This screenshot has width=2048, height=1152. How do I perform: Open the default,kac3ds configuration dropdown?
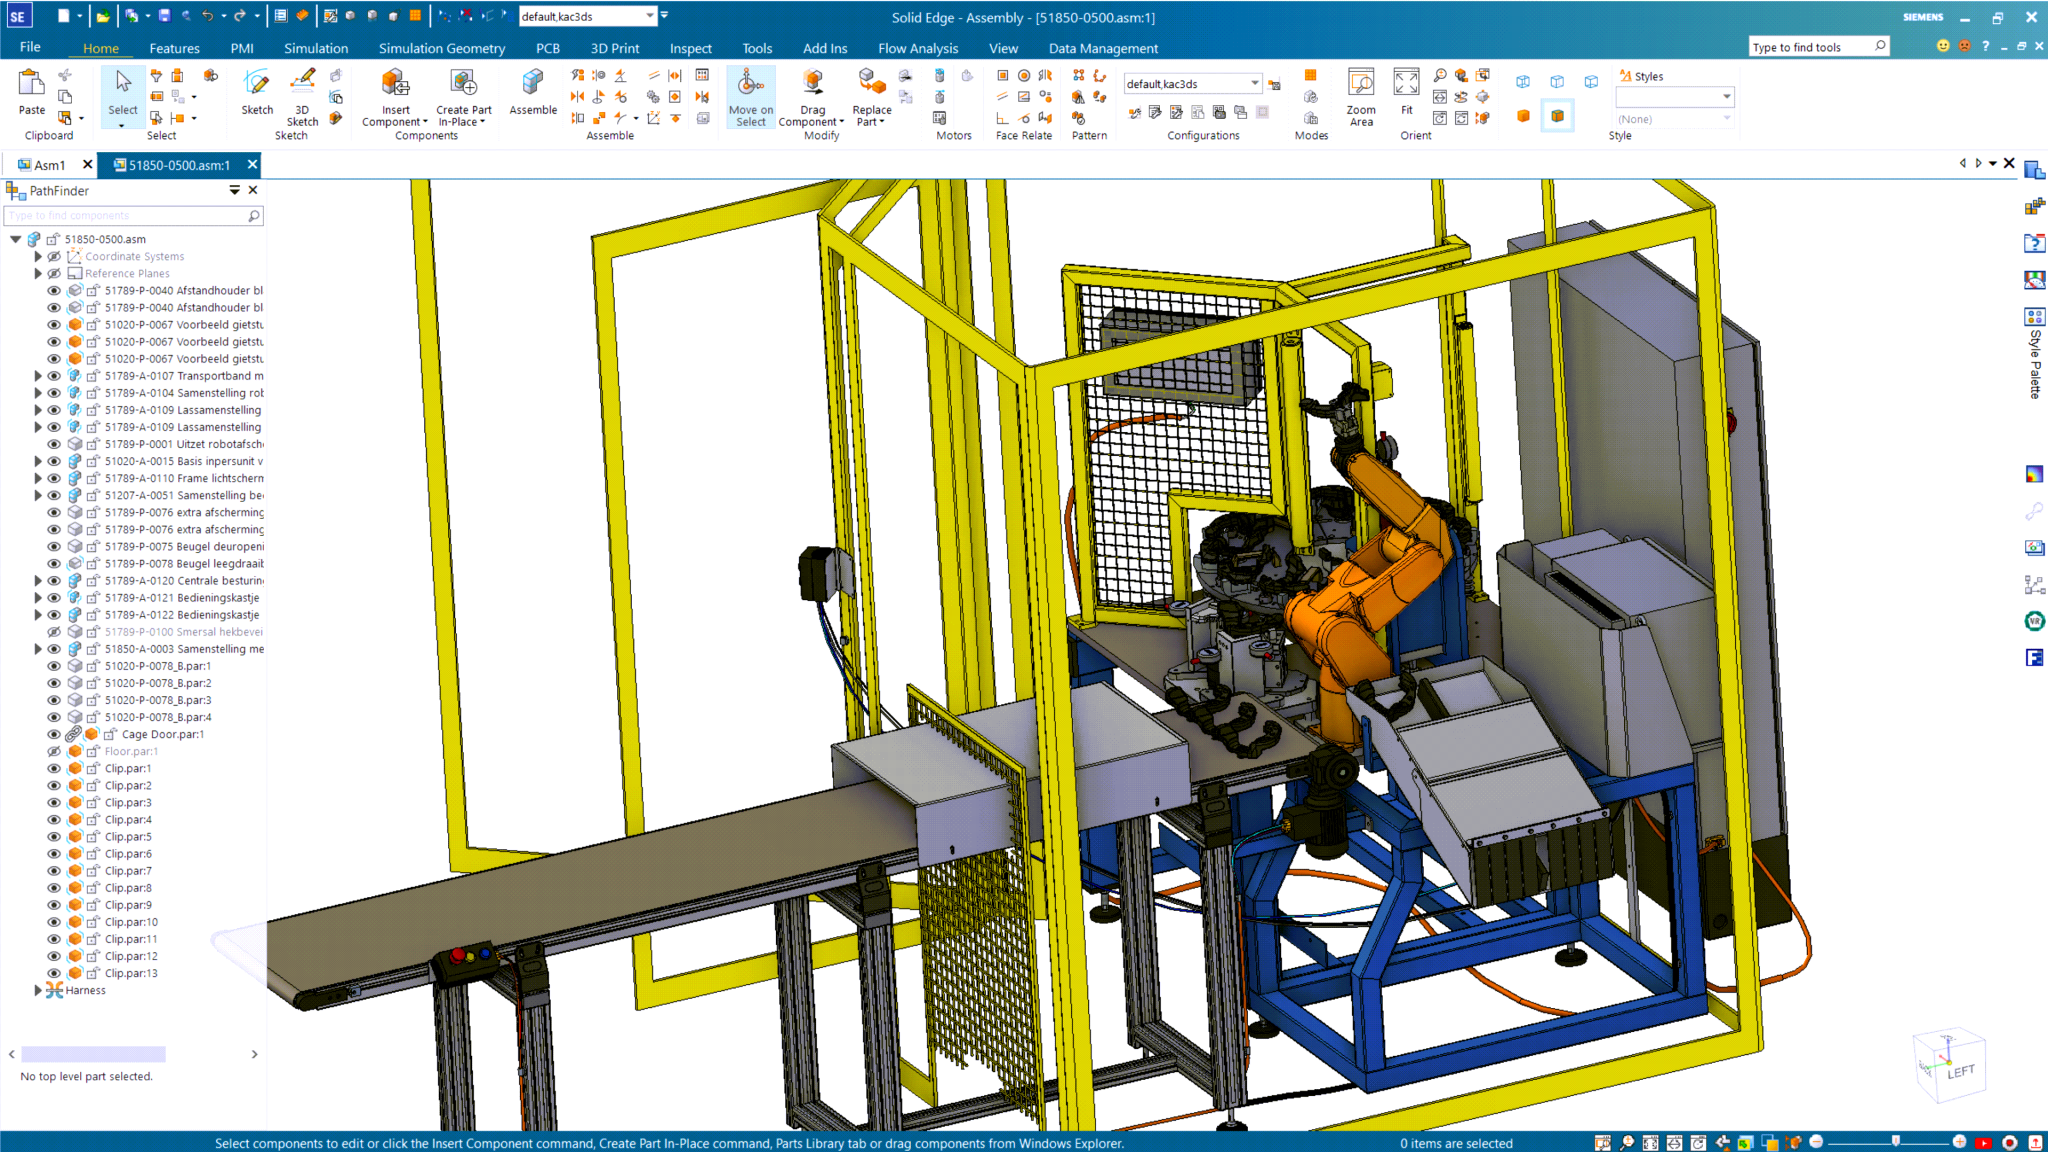click(1254, 83)
